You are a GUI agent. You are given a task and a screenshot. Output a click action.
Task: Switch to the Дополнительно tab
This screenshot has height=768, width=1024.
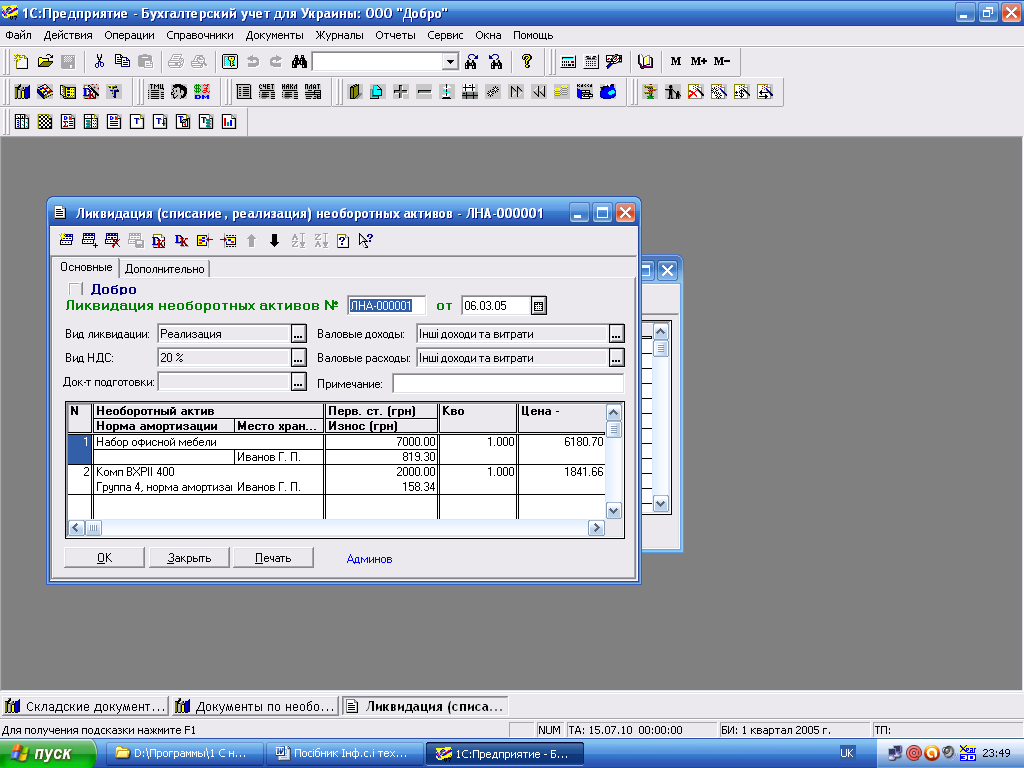pos(165,268)
